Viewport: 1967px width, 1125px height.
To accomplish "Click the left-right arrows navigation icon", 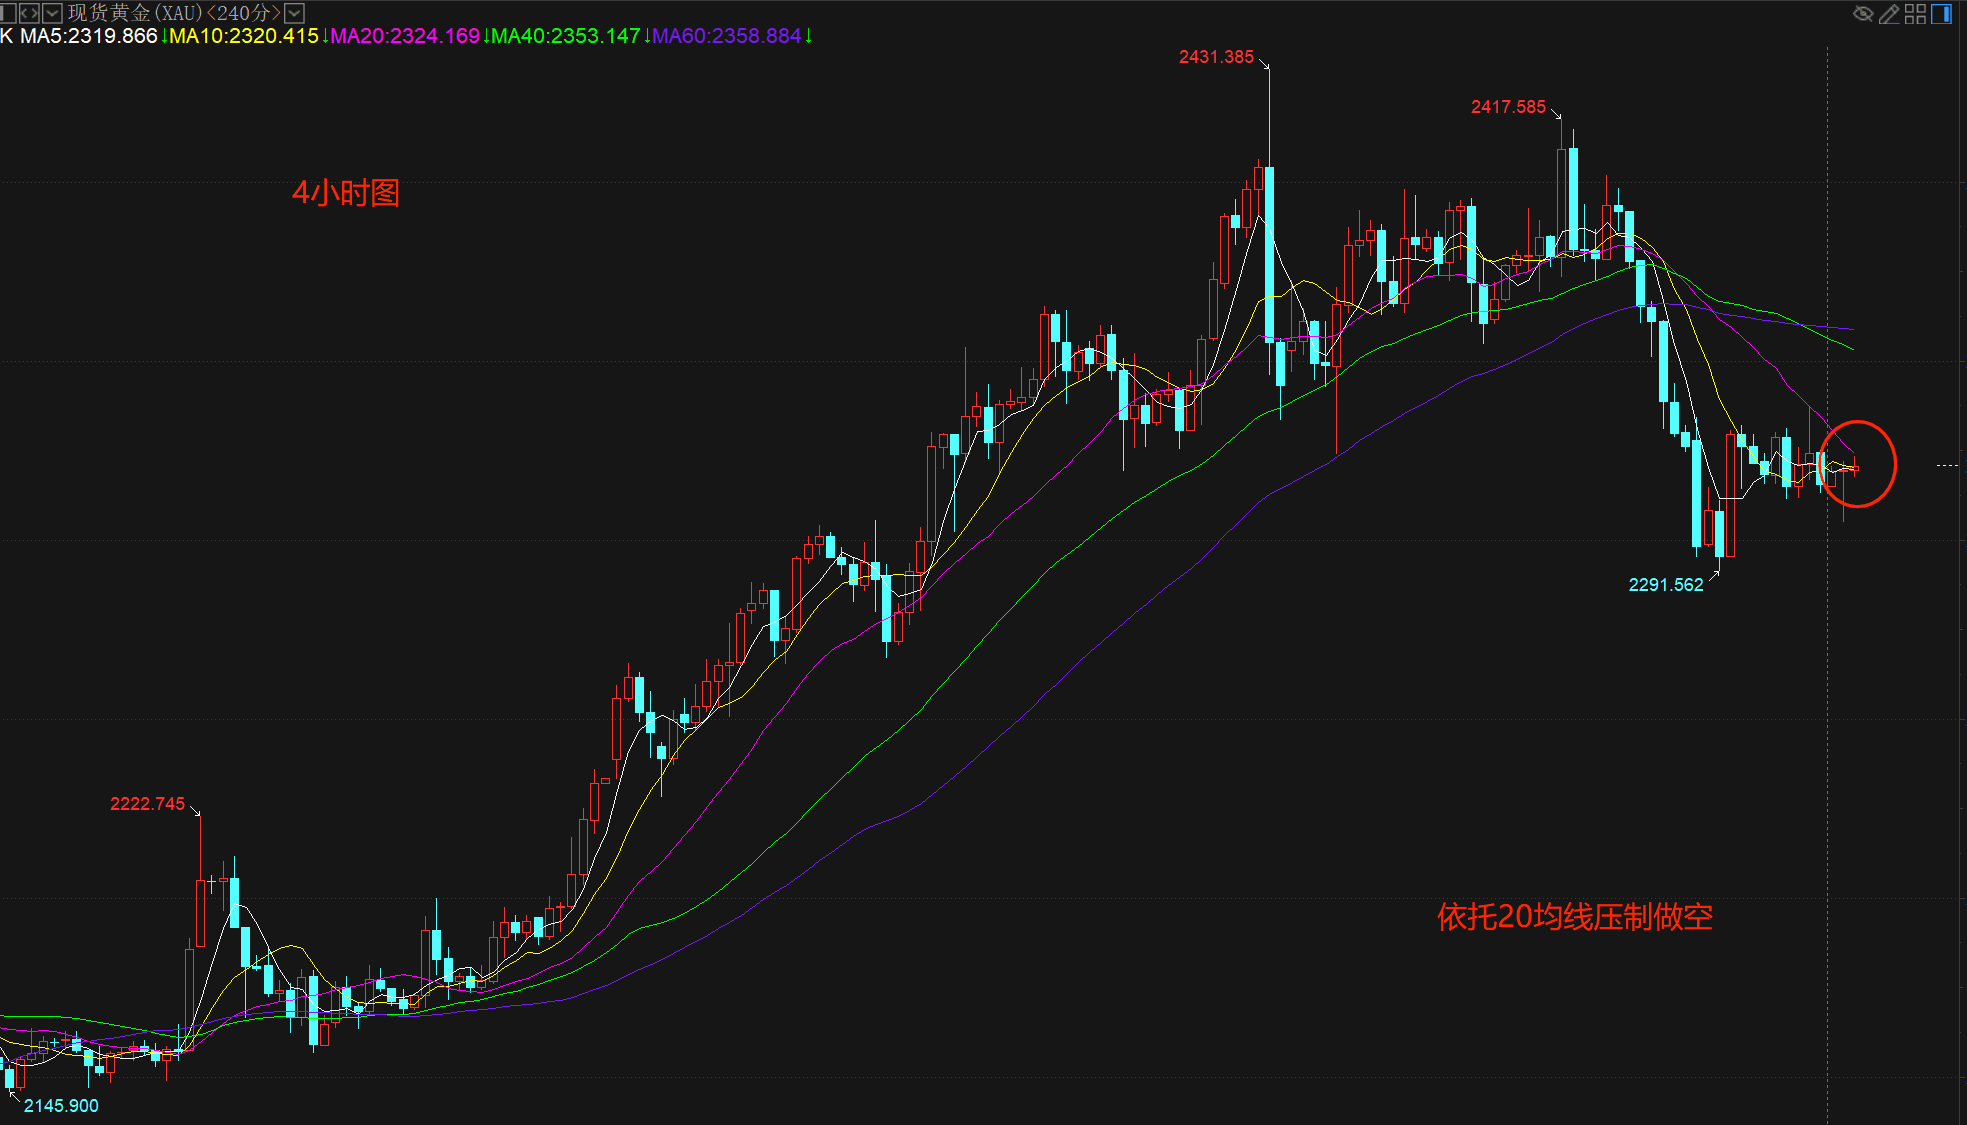I will (29, 13).
